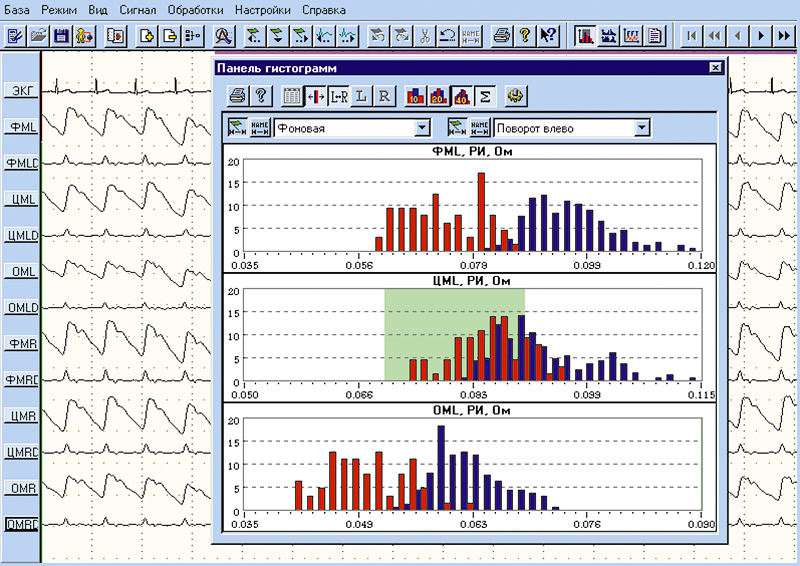Click the scissors cut icon in main toolbar

tap(425, 35)
